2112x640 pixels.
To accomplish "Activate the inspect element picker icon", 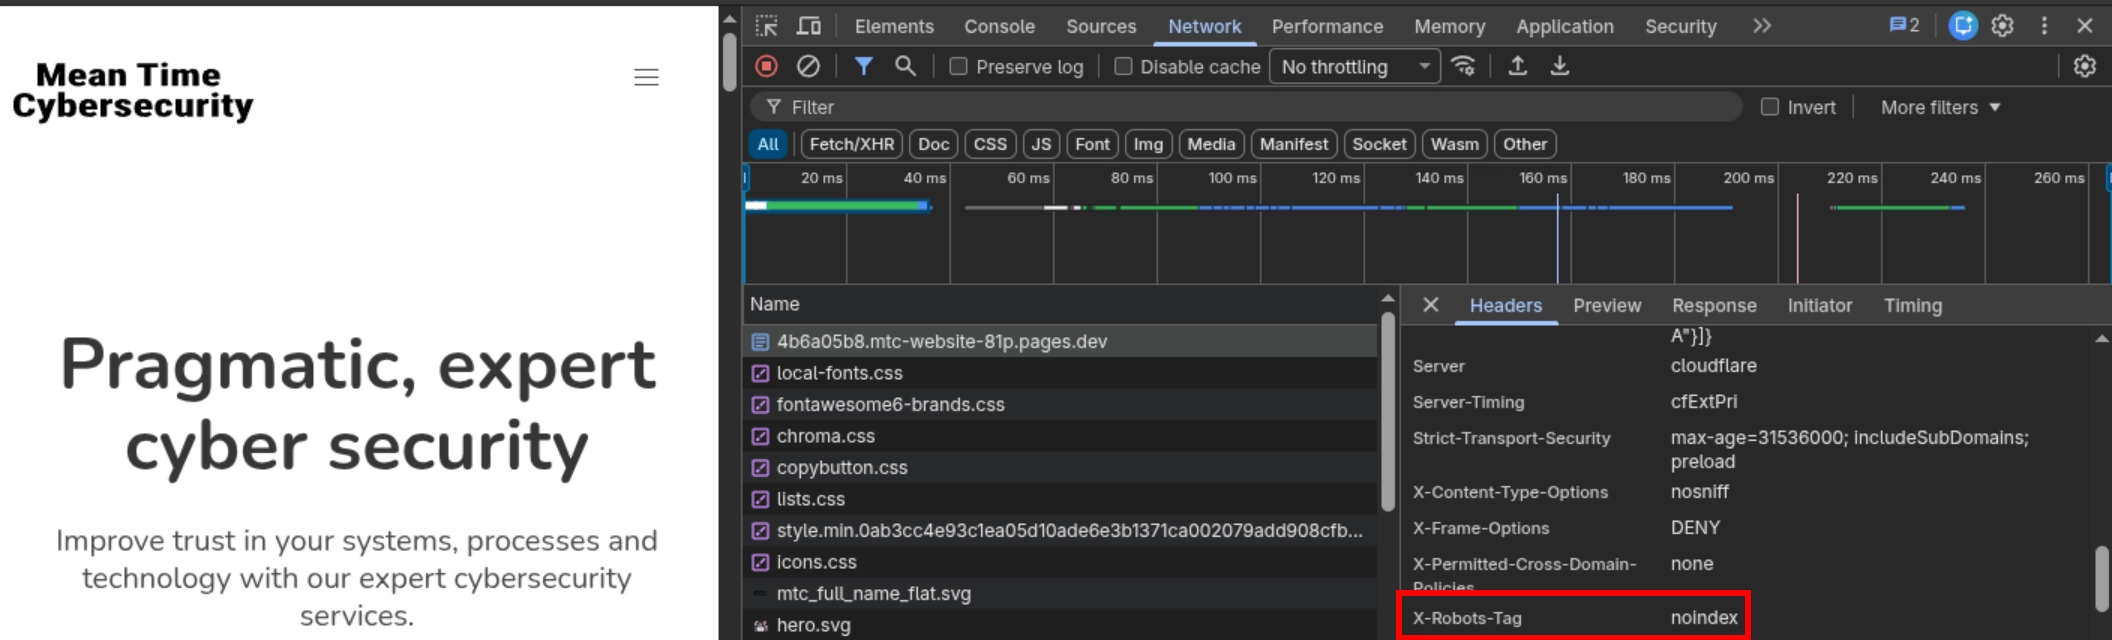I will (767, 26).
